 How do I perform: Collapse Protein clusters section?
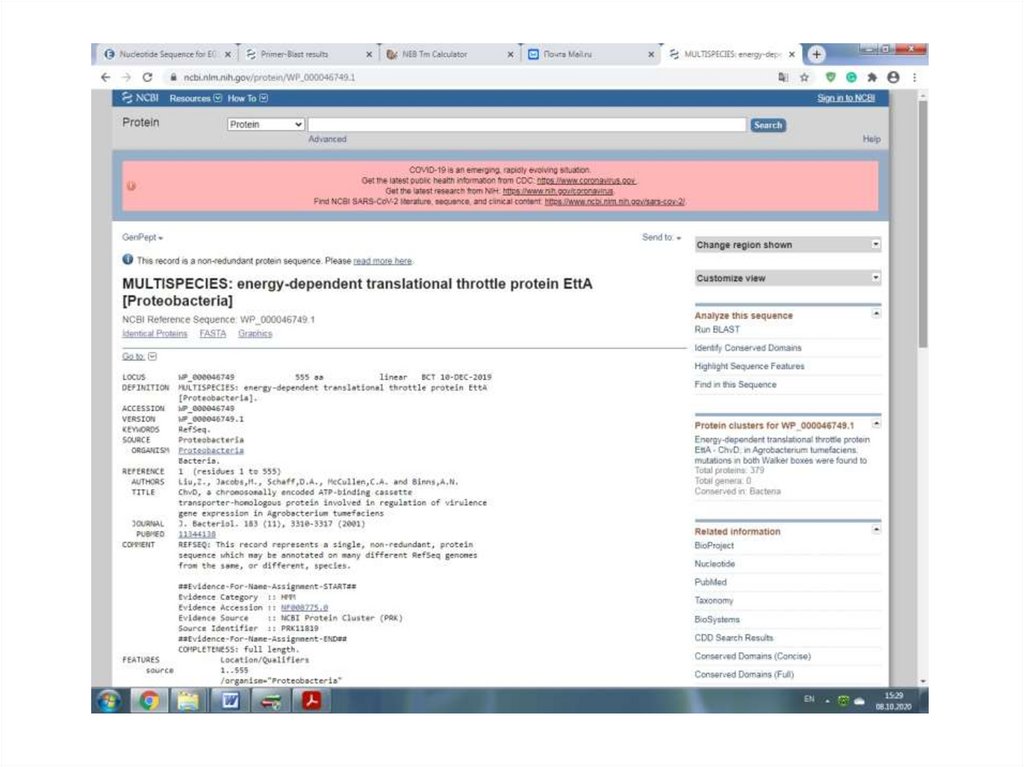pos(876,423)
